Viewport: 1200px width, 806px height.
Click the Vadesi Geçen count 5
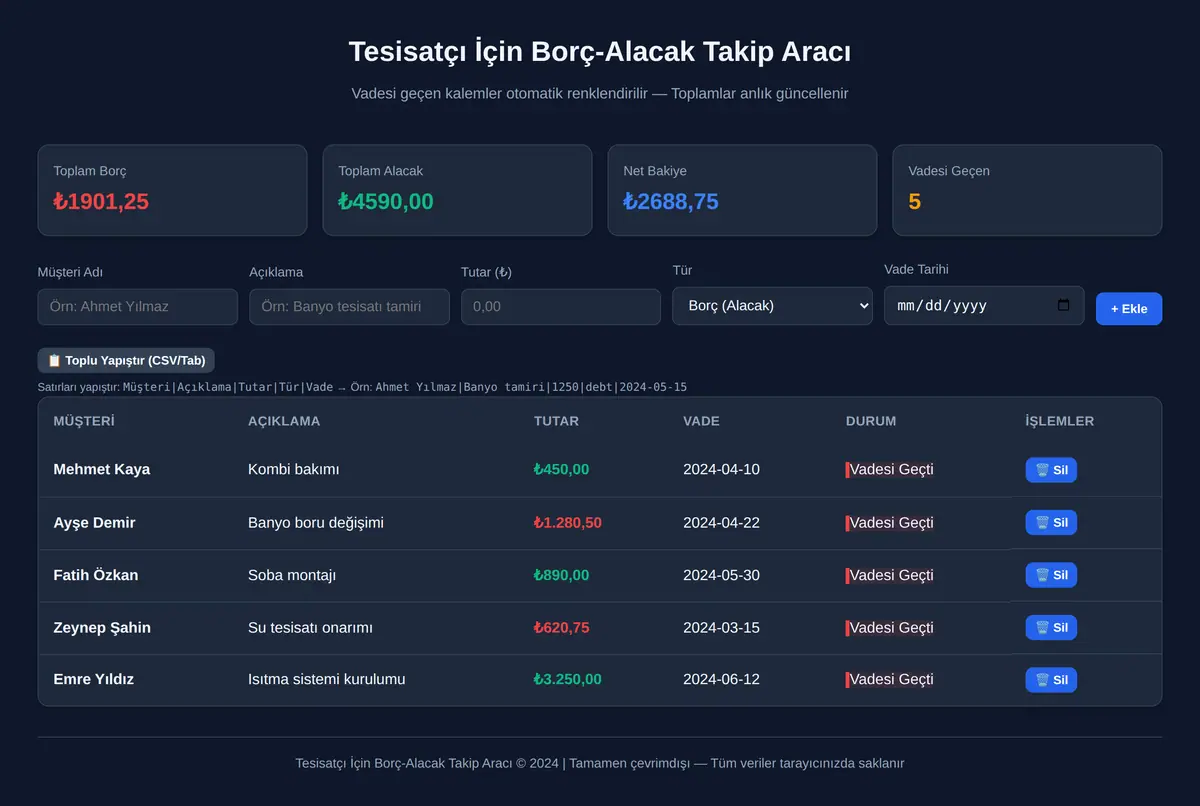[915, 202]
